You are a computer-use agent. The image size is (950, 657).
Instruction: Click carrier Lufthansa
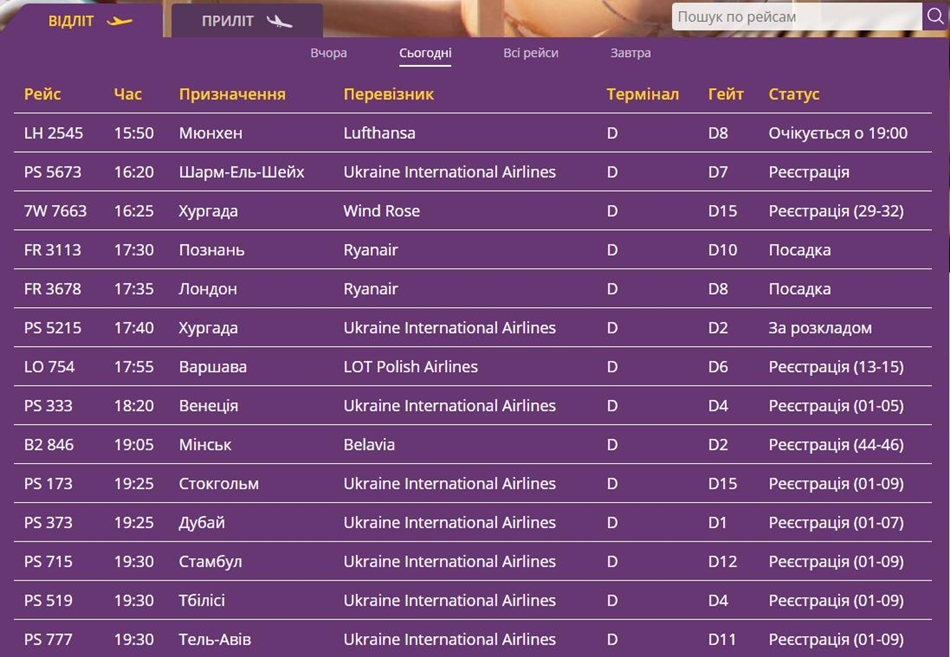click(379, 133)
